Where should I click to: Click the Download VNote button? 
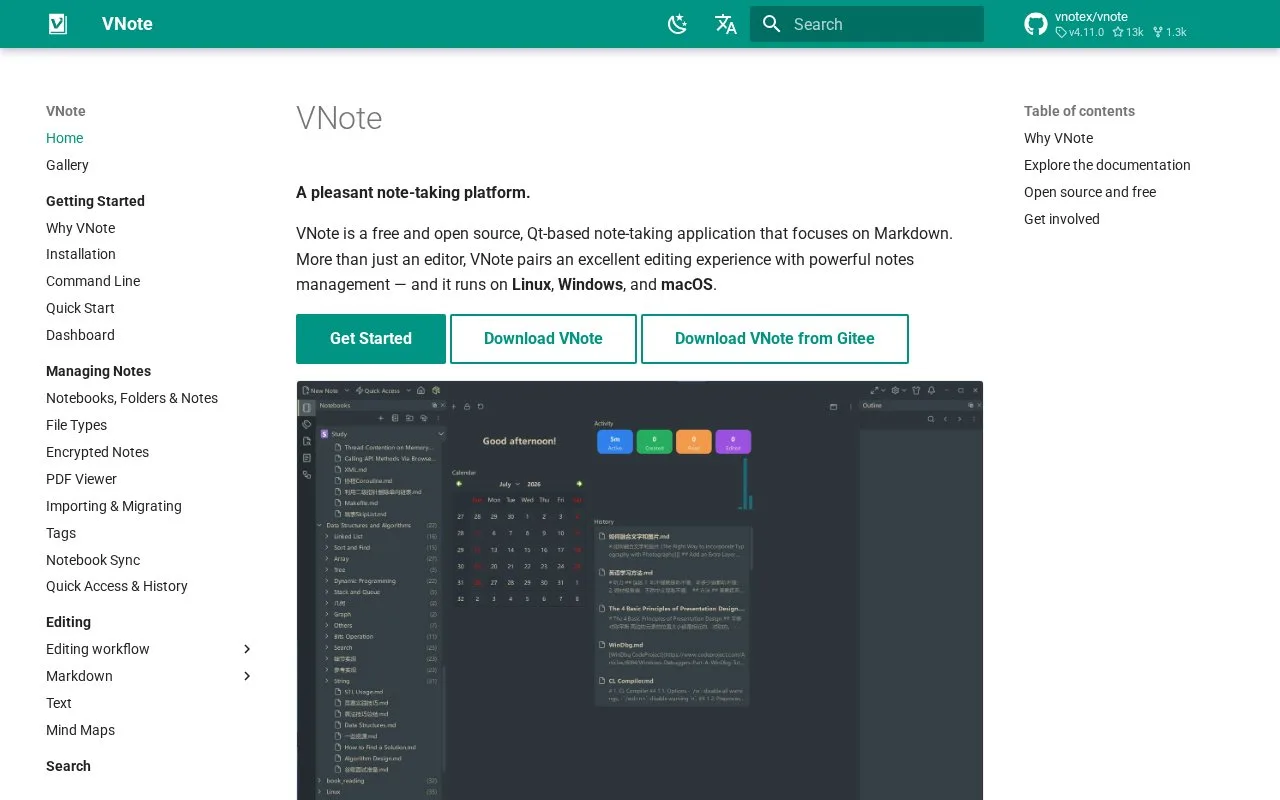pos(543,339)
